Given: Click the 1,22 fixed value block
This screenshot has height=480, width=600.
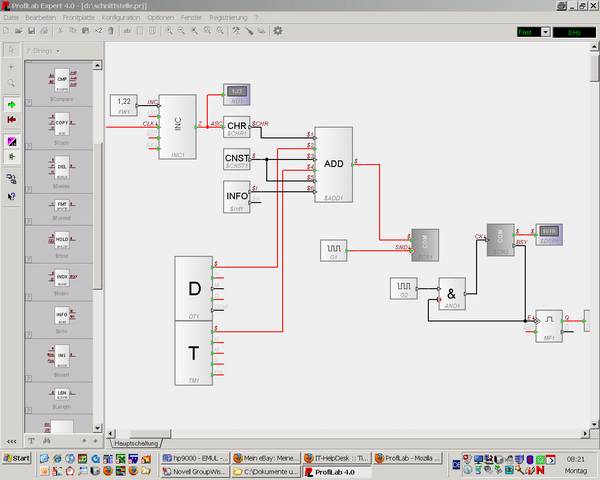Looking at the screenshot, I should click(124, 105).
